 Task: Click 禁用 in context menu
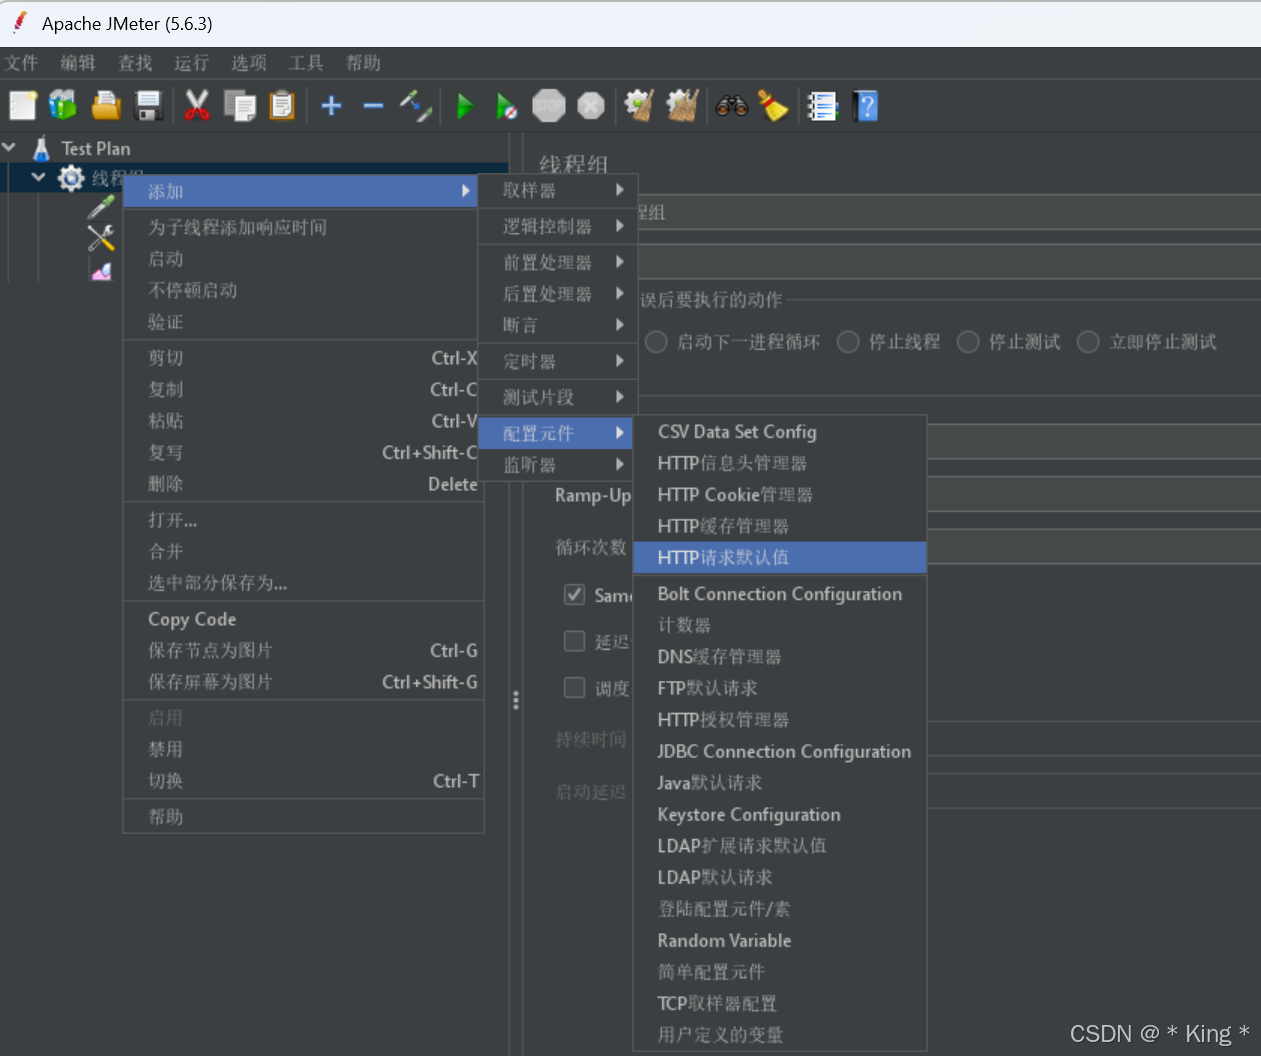tap(303, 749)
